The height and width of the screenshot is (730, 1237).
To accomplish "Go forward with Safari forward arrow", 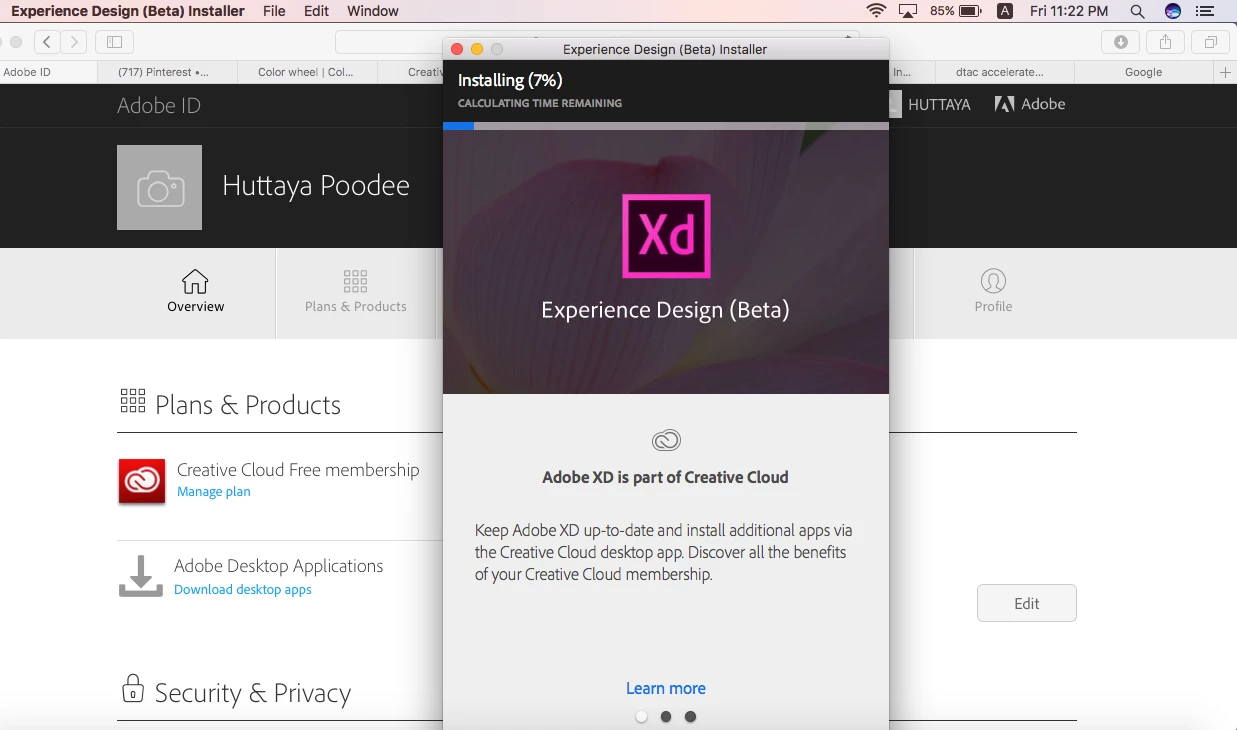I will click(x=74, y=42).
